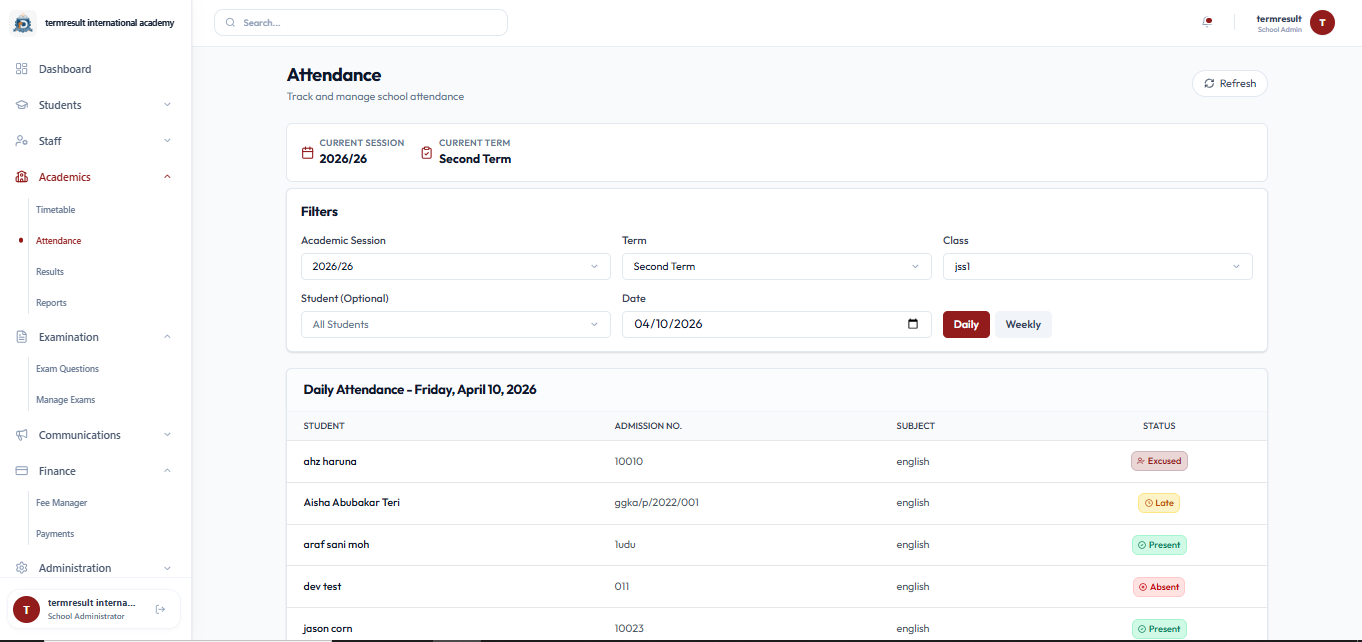1362x642 pixels.
Task: Expand the Communications menu chevron
Action: pyautogui.click(x=167, y=435)
